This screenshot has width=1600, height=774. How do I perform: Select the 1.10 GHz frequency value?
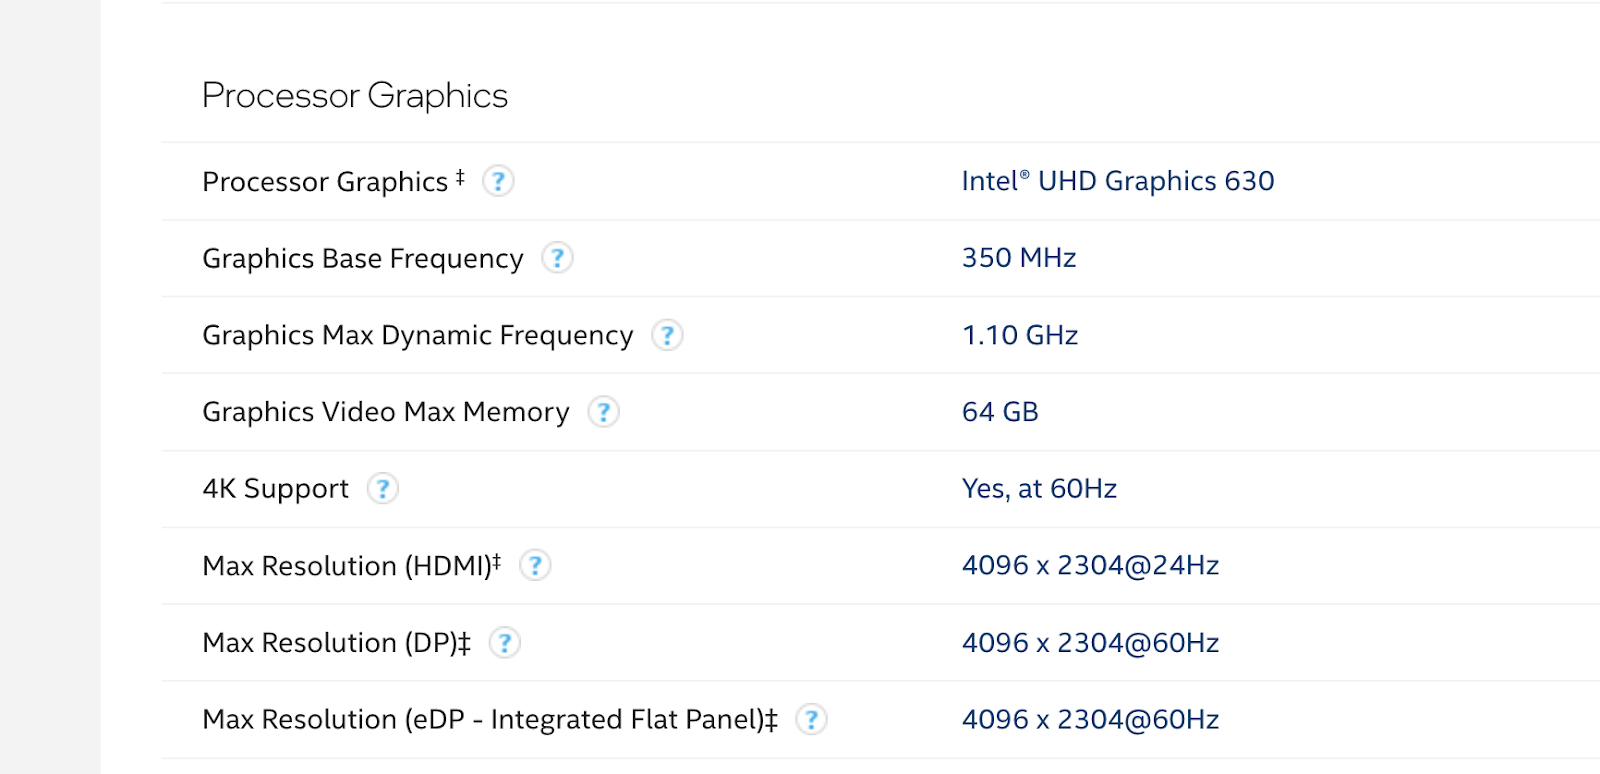click(x=1019, y=335)
